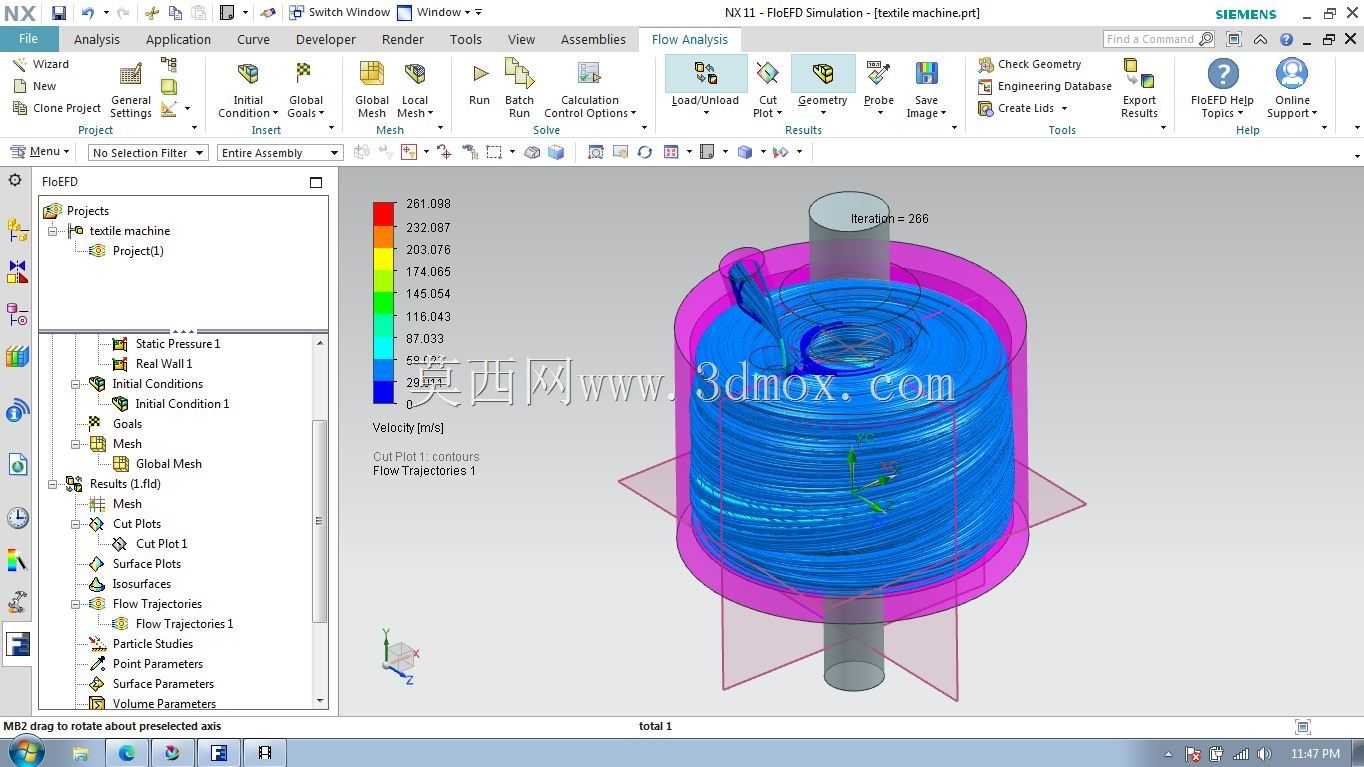1364x767 pixels.
Task: Open the Selection Filter dropdown
Action: click(147, 152)
